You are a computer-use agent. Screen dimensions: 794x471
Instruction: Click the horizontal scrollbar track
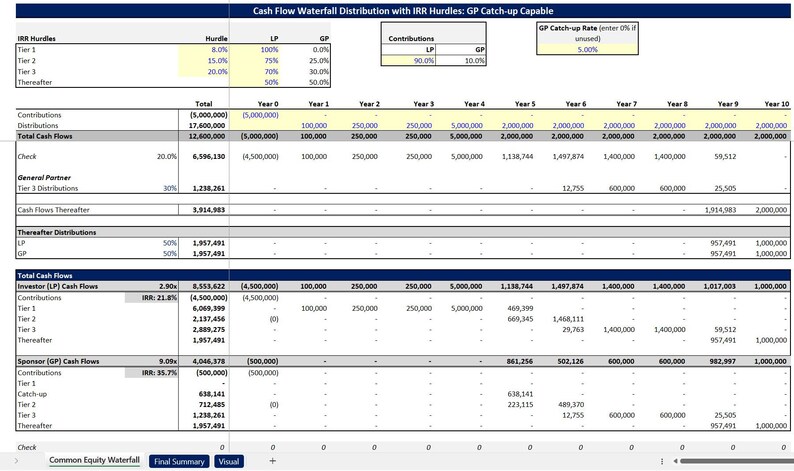(737, 461)
